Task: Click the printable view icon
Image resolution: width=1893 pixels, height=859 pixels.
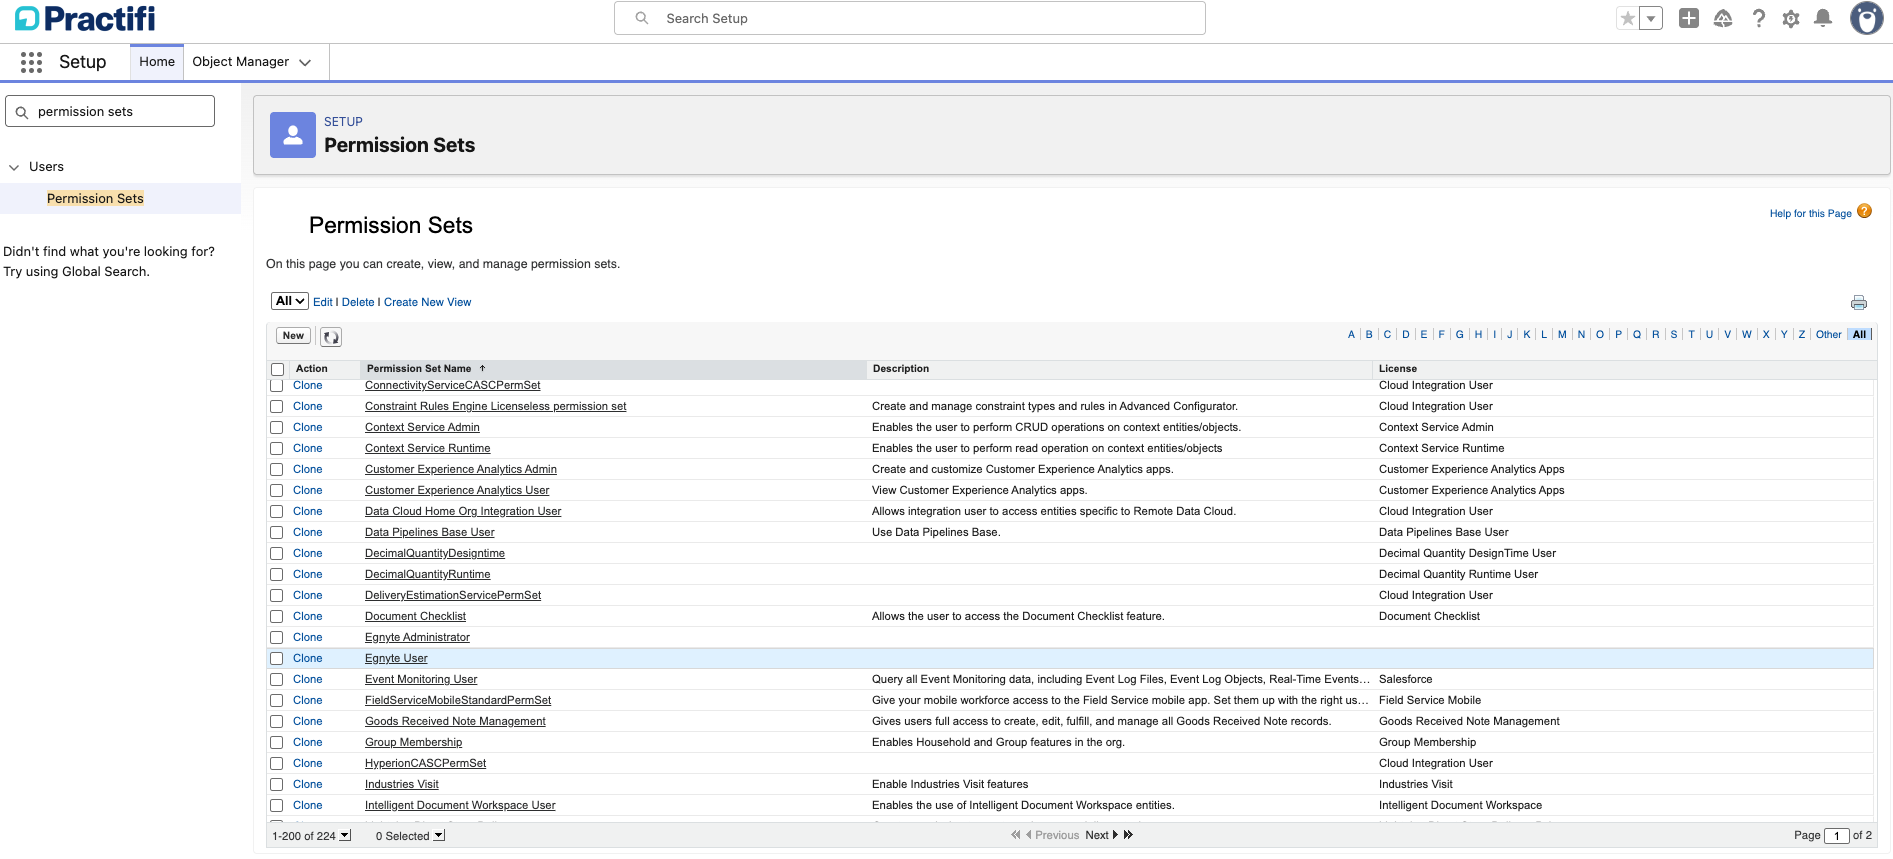Action: click(x=1859, y=303)
